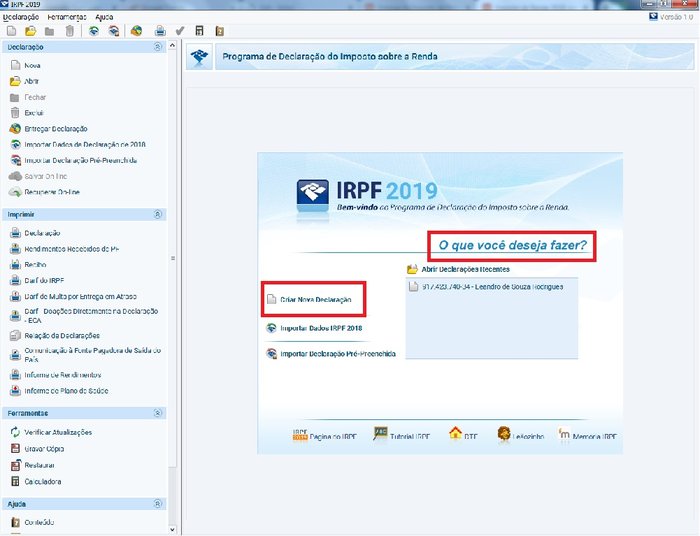
Task: Click the calculator toolbar icon
Action: pyautogui.click(x=200, y=31)
